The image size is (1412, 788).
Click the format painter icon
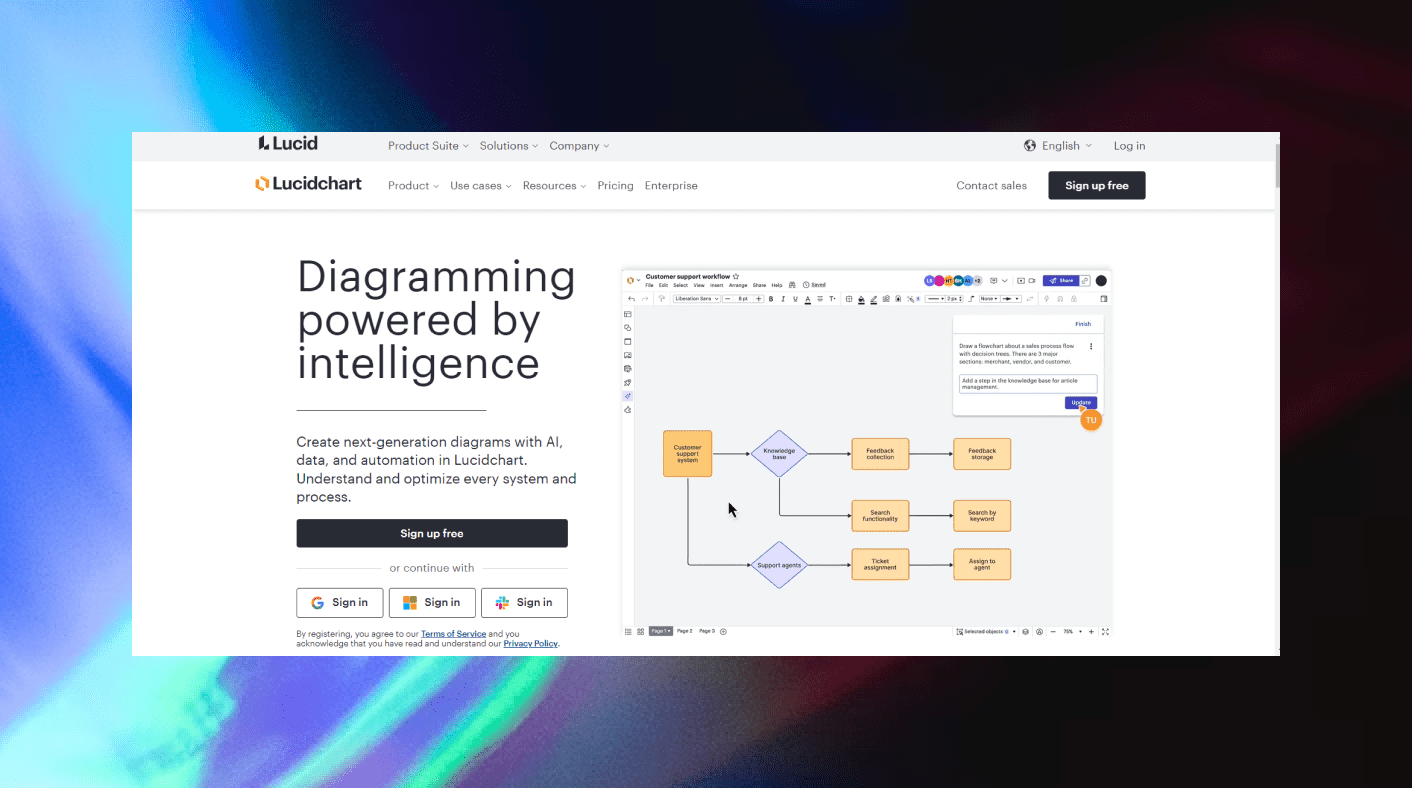pos(661,299)
